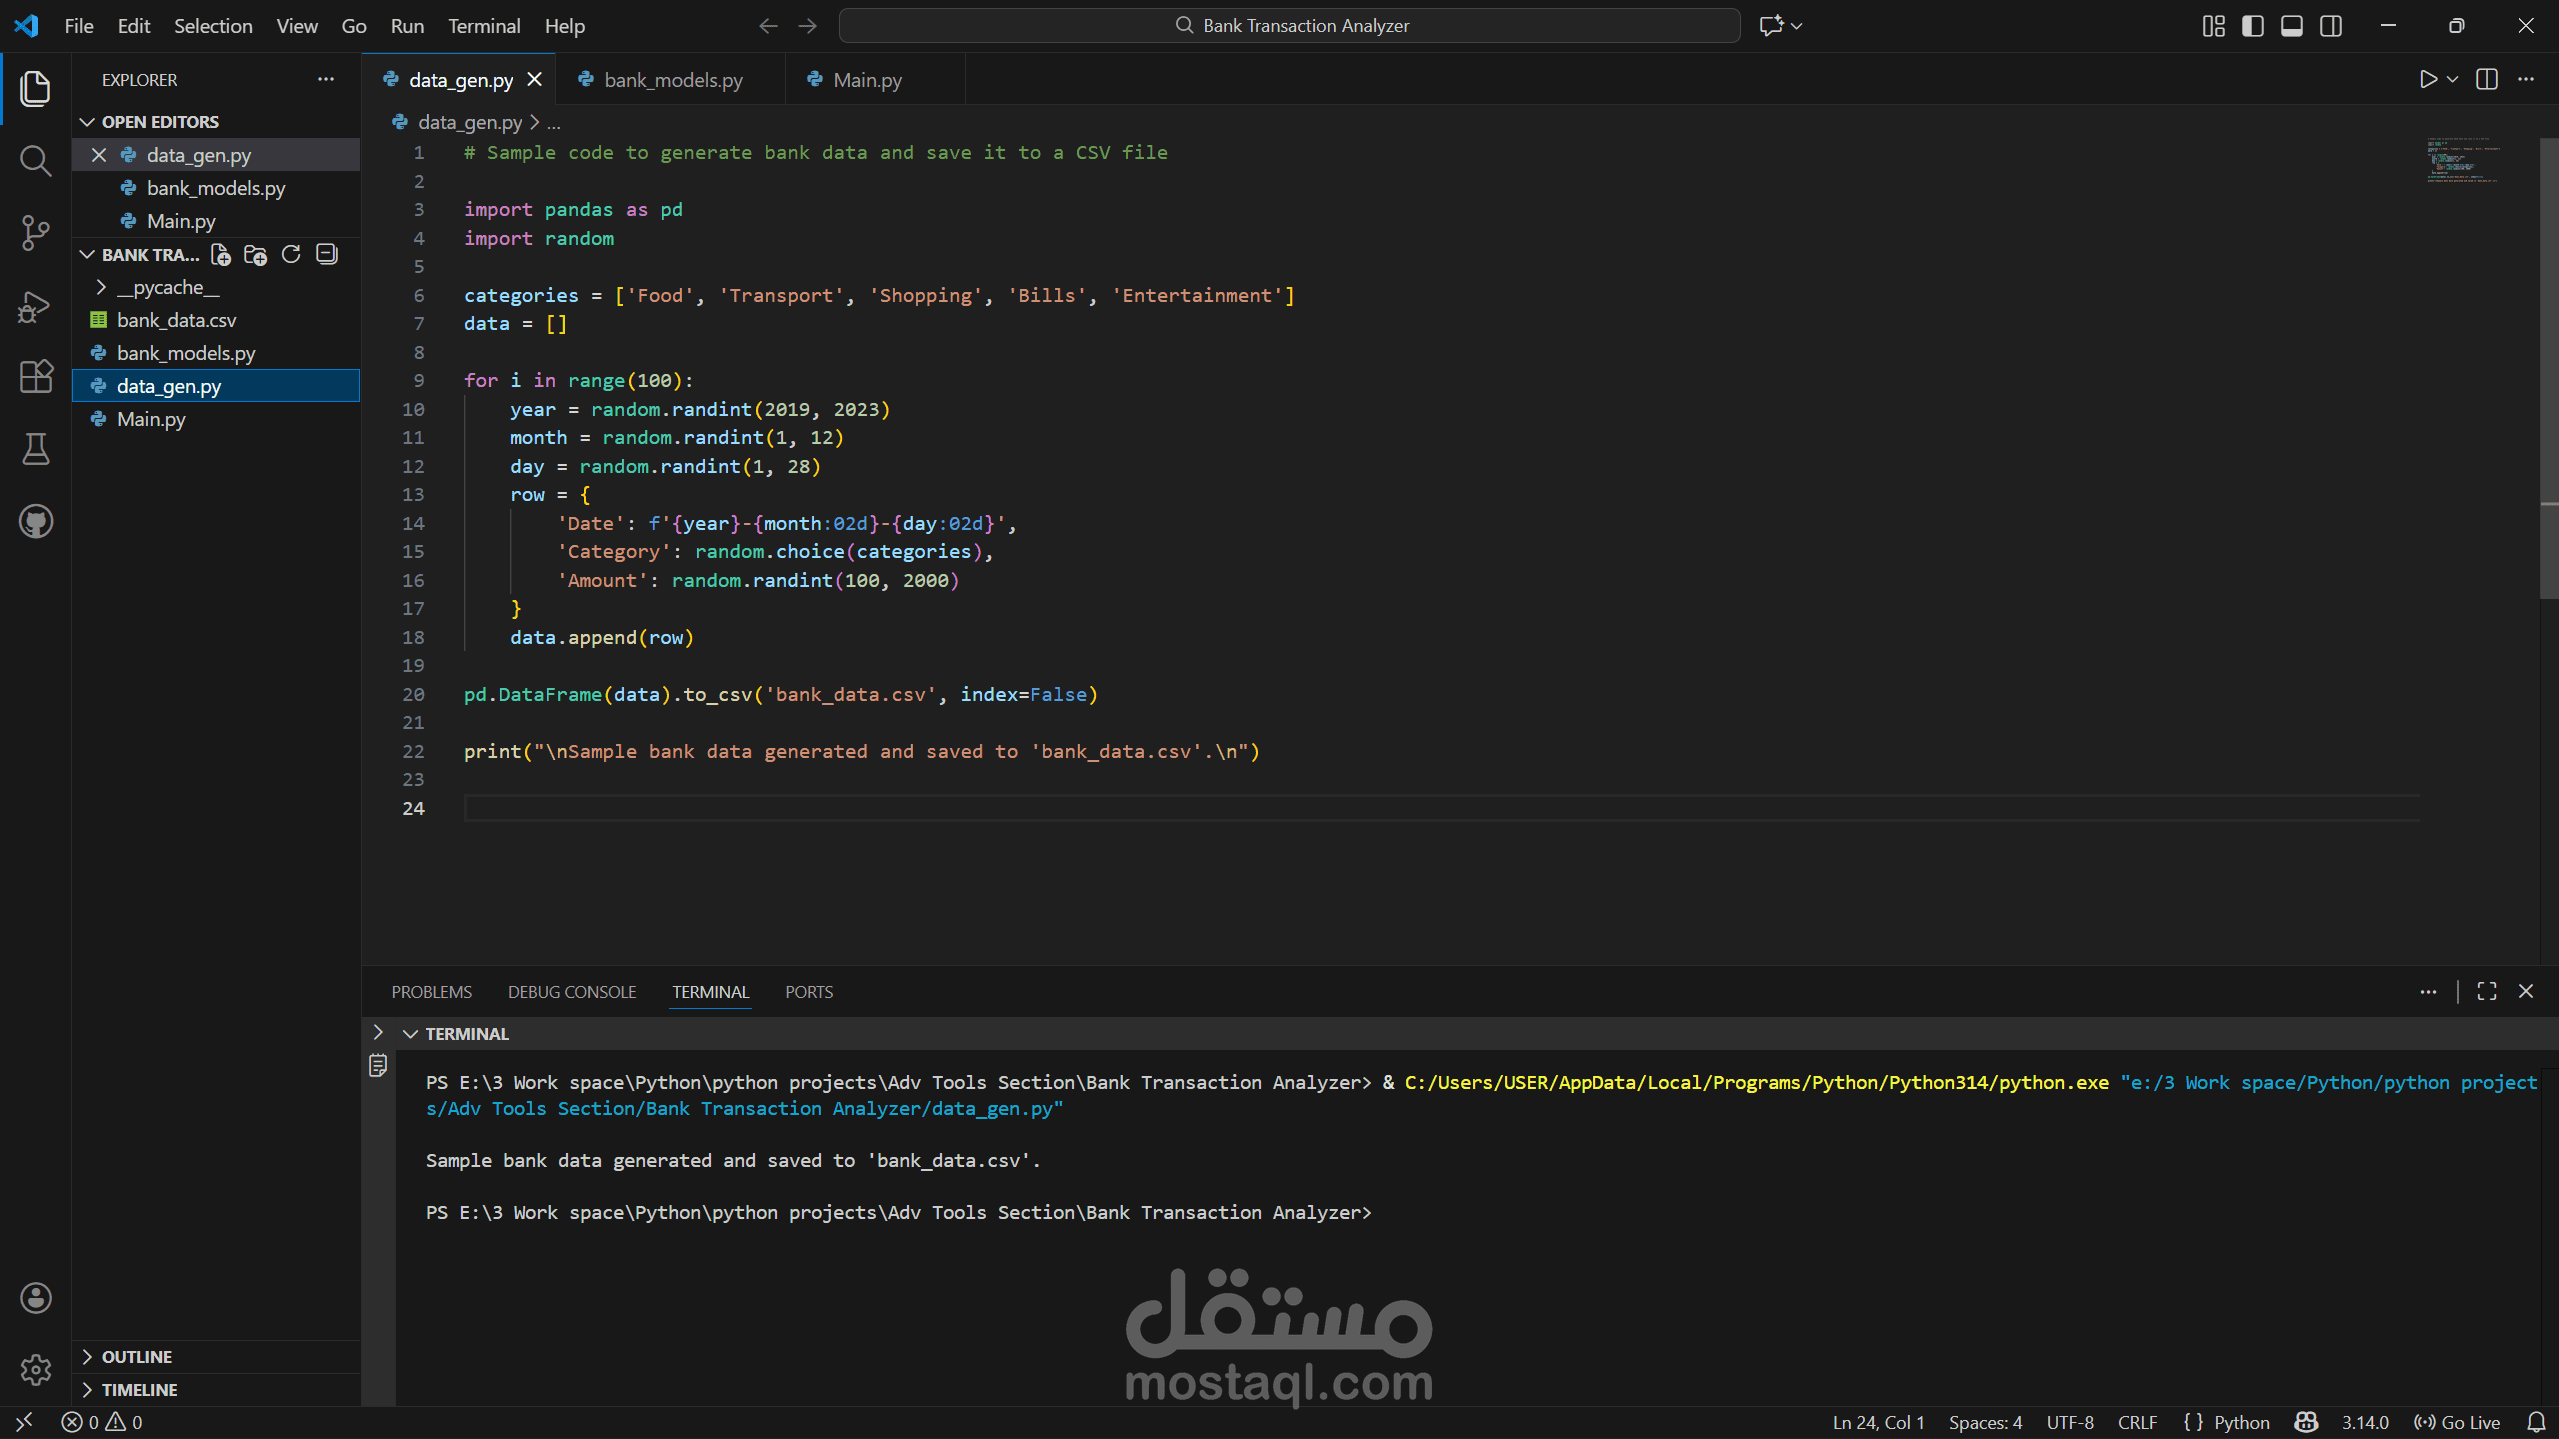This screenshot has width=2559, height=1439.
Task: Open the Search view in activity bar
Action: 35,160
